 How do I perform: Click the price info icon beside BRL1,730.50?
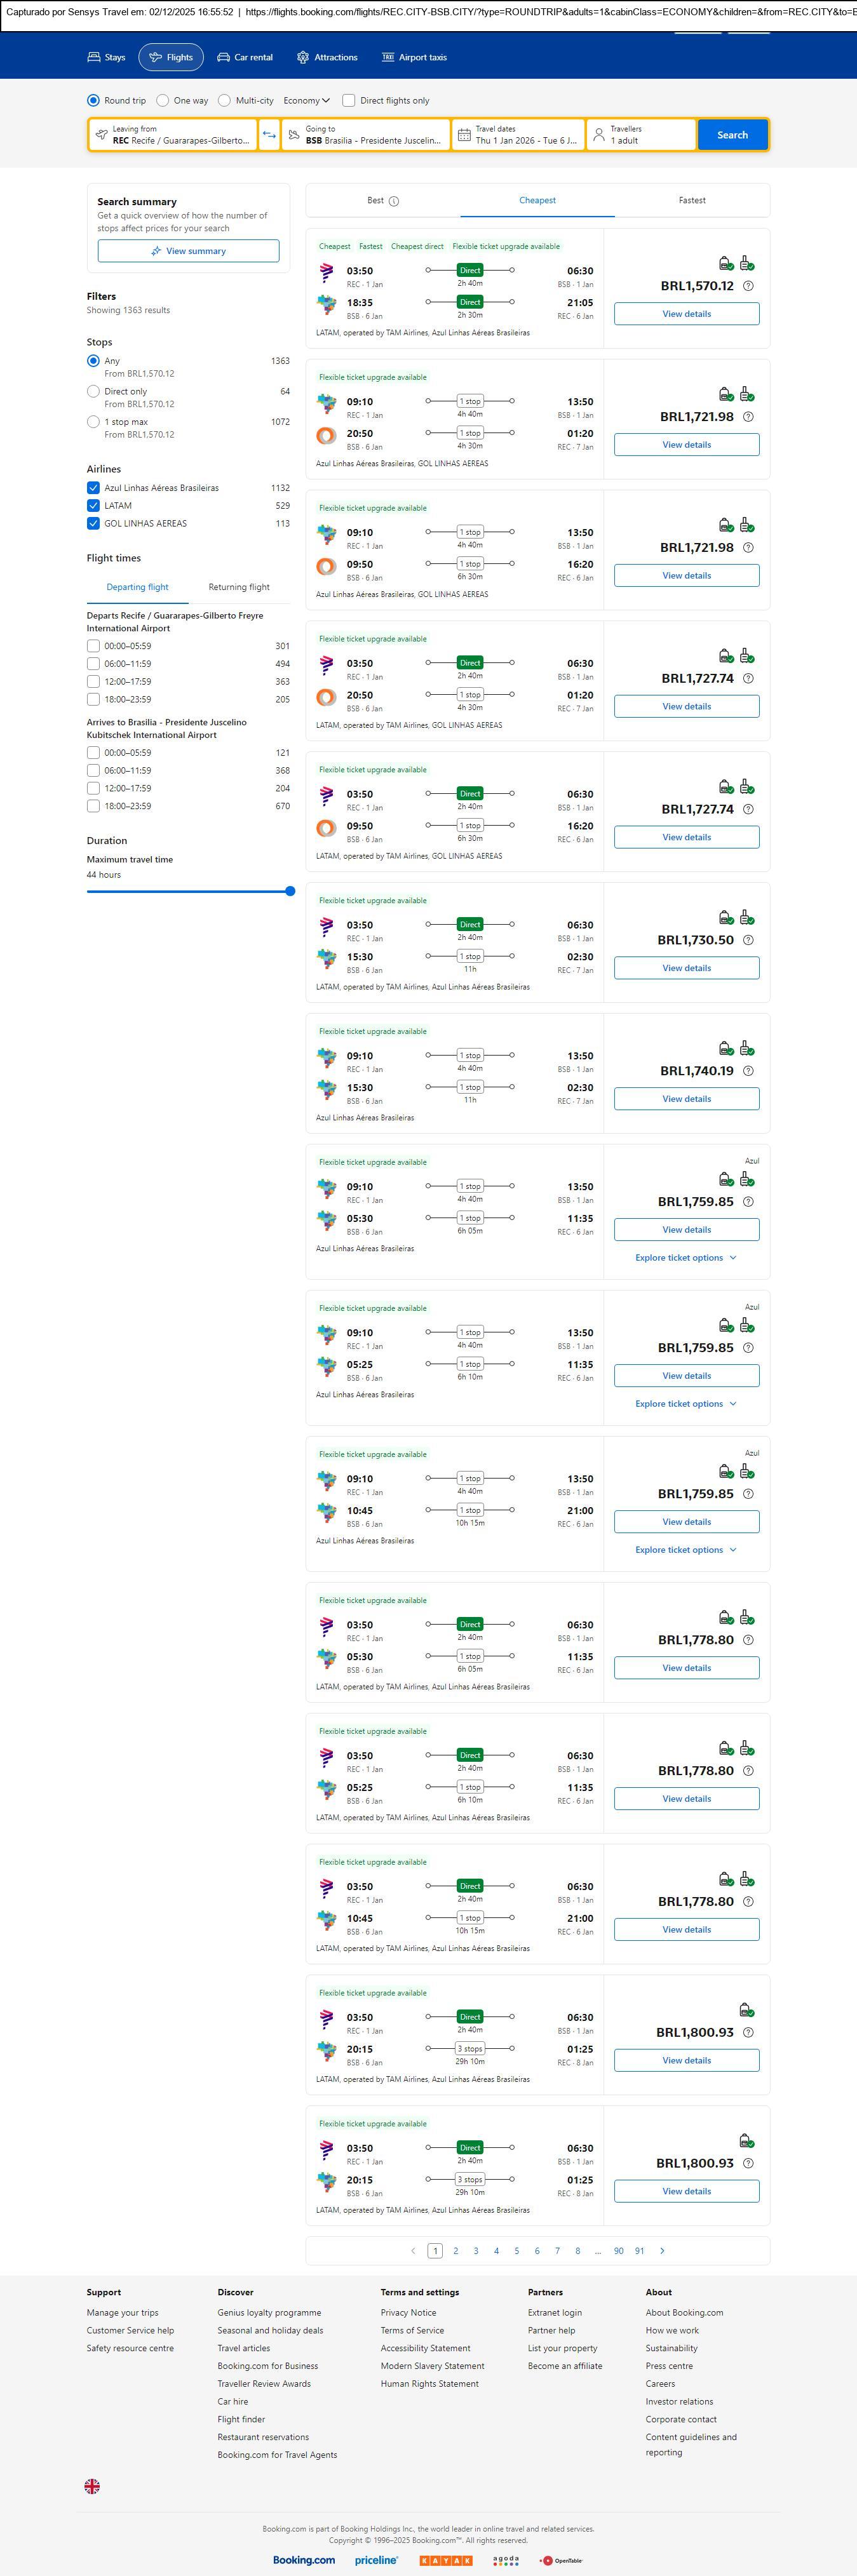tap(748, 940)
